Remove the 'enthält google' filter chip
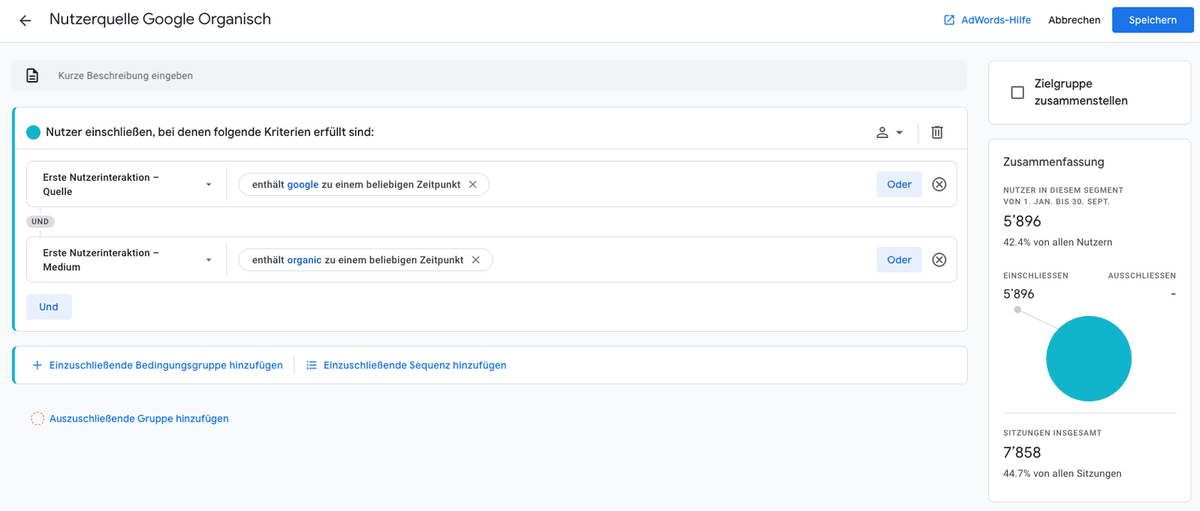Viewport: 1200px width, 511px height. click(x=473, y=184)
